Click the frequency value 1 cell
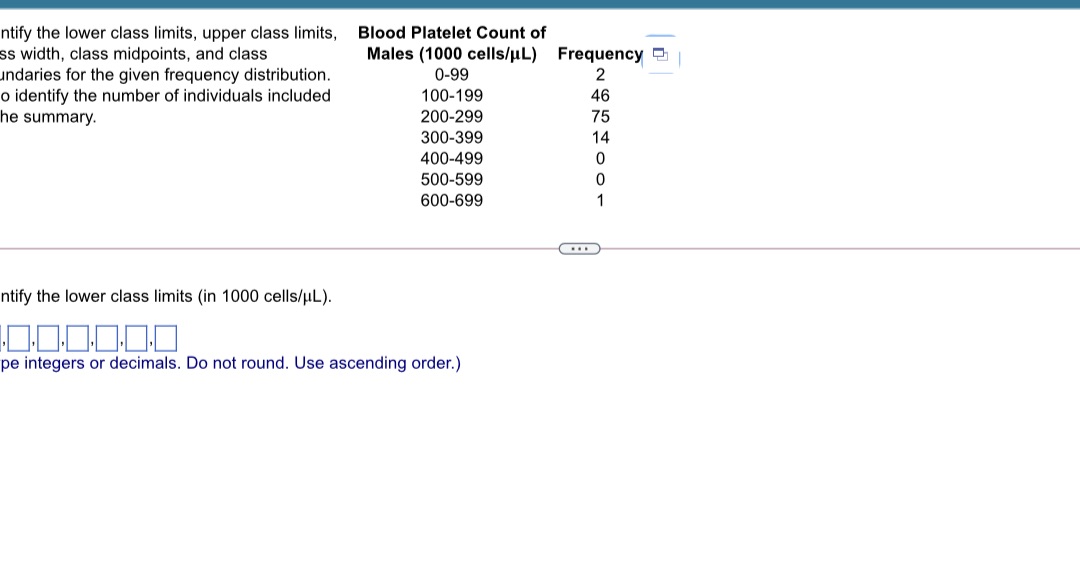The image size is (1080, 582). pos(599,200)
